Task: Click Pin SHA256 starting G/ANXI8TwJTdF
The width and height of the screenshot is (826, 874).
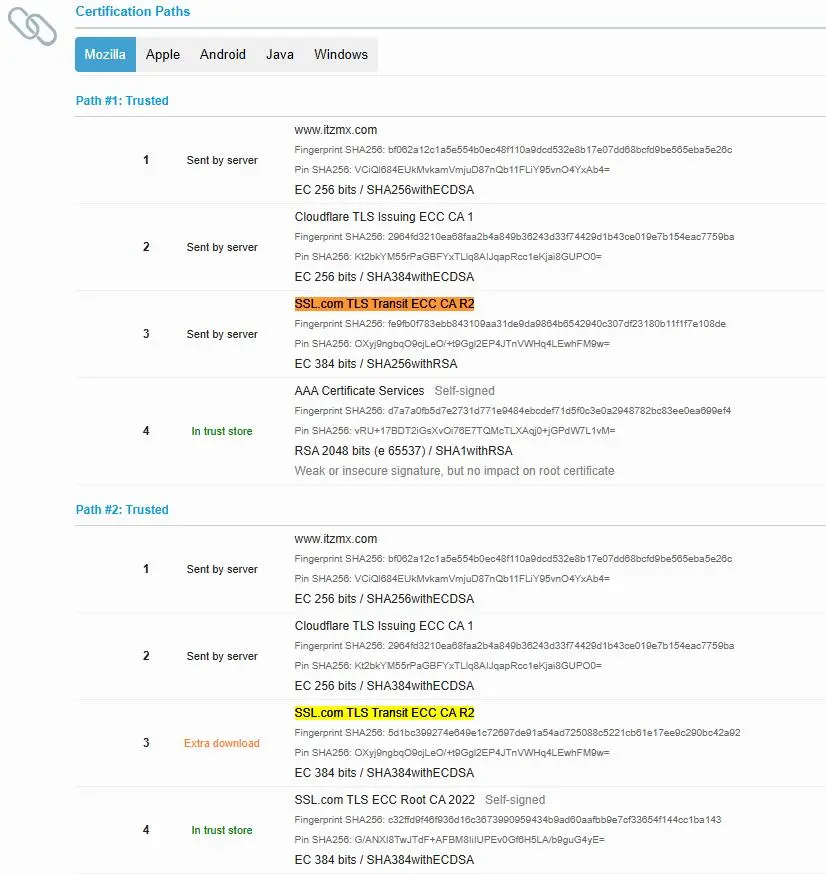Action: pyautogui.click(x=449, y=840)
